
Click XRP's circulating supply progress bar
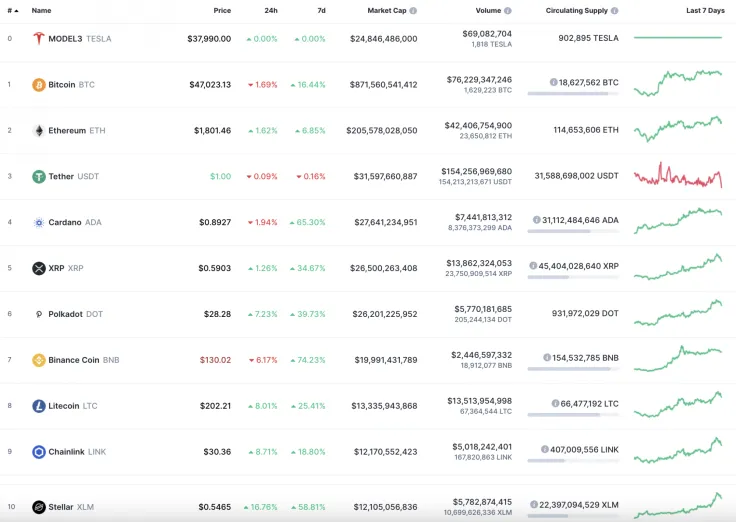(573, 277)
